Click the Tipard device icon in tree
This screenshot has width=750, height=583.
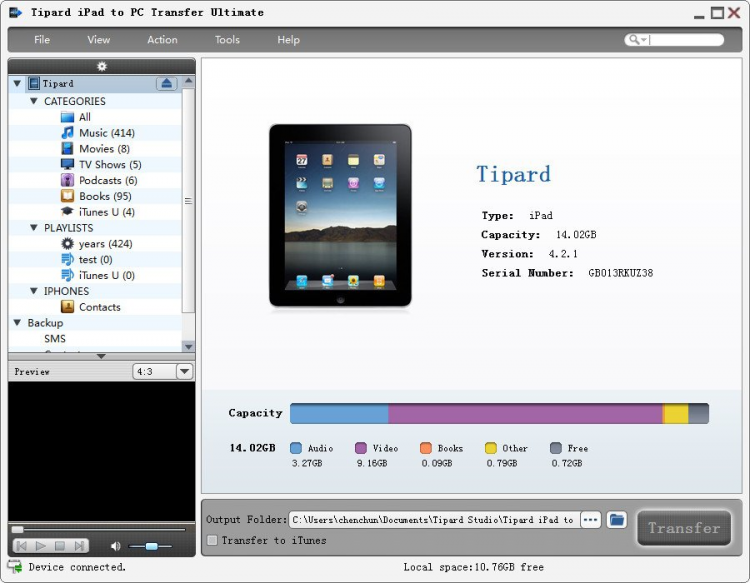point(33,84)
